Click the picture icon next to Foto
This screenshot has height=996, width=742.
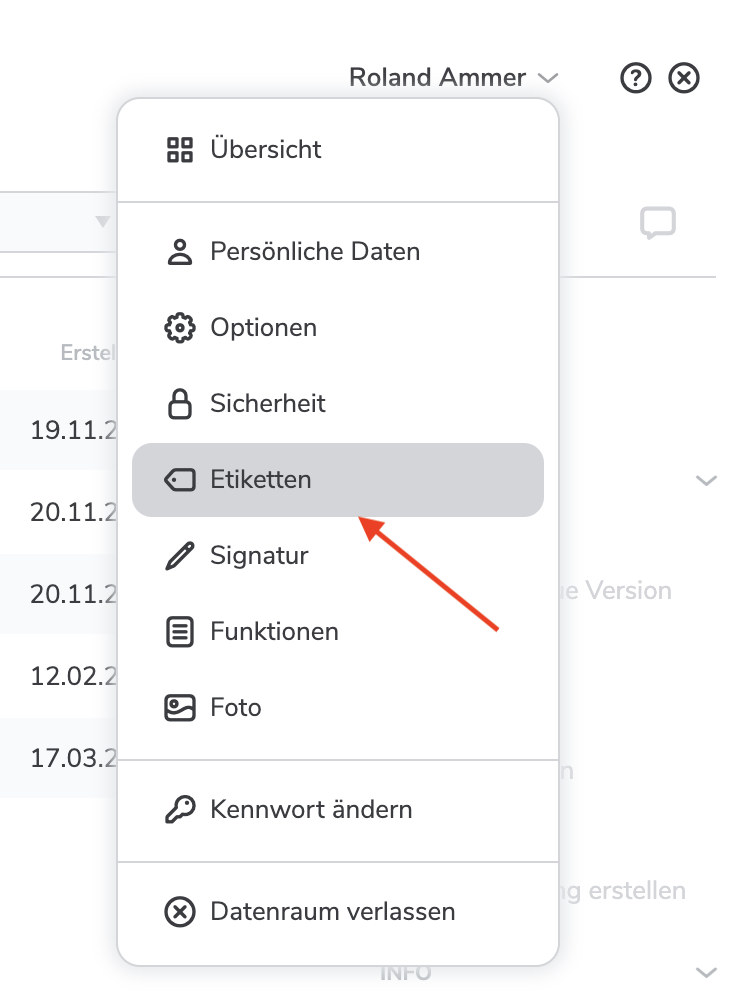pos(179,708)
